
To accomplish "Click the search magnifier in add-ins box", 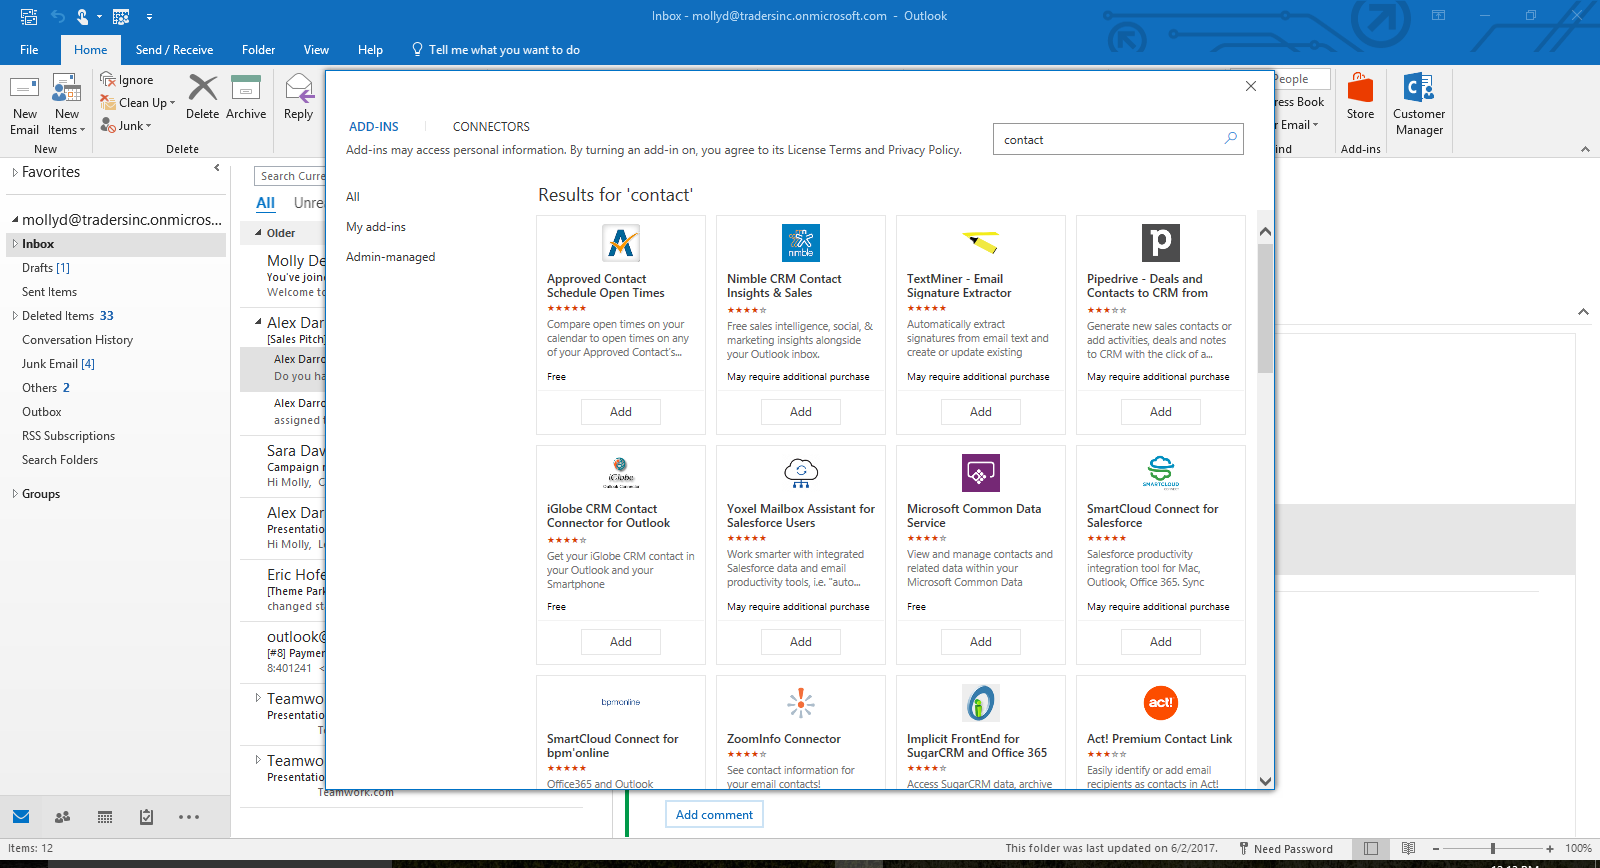I will coord(1231,139).
